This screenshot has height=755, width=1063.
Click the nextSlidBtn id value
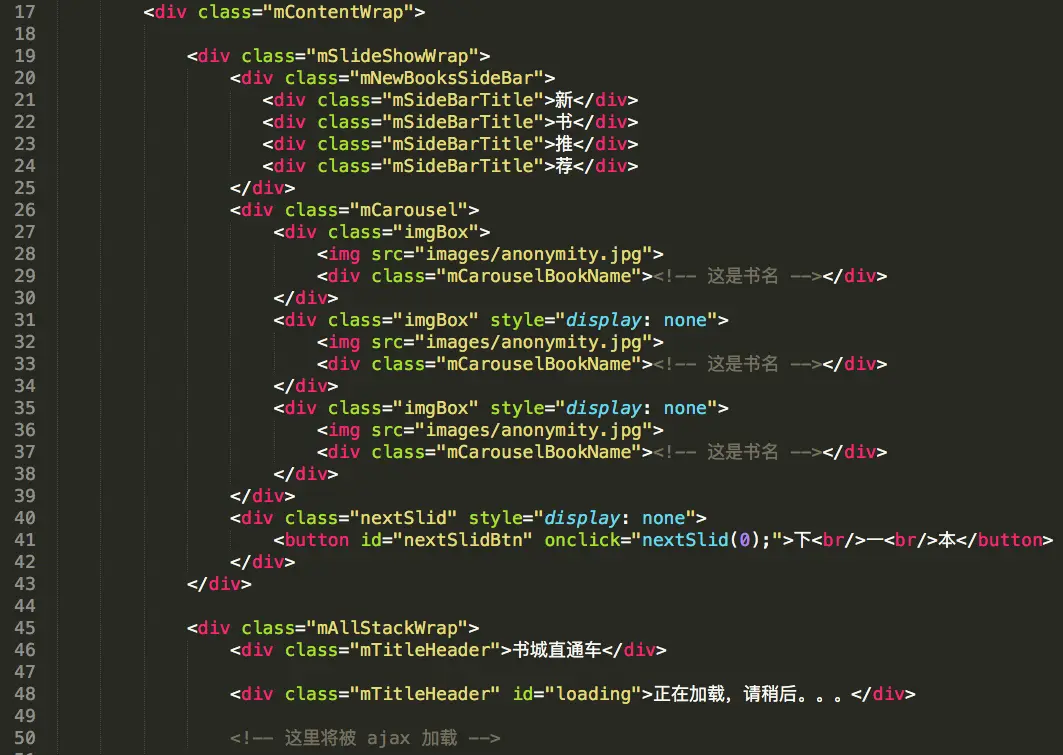coord(463,540)
